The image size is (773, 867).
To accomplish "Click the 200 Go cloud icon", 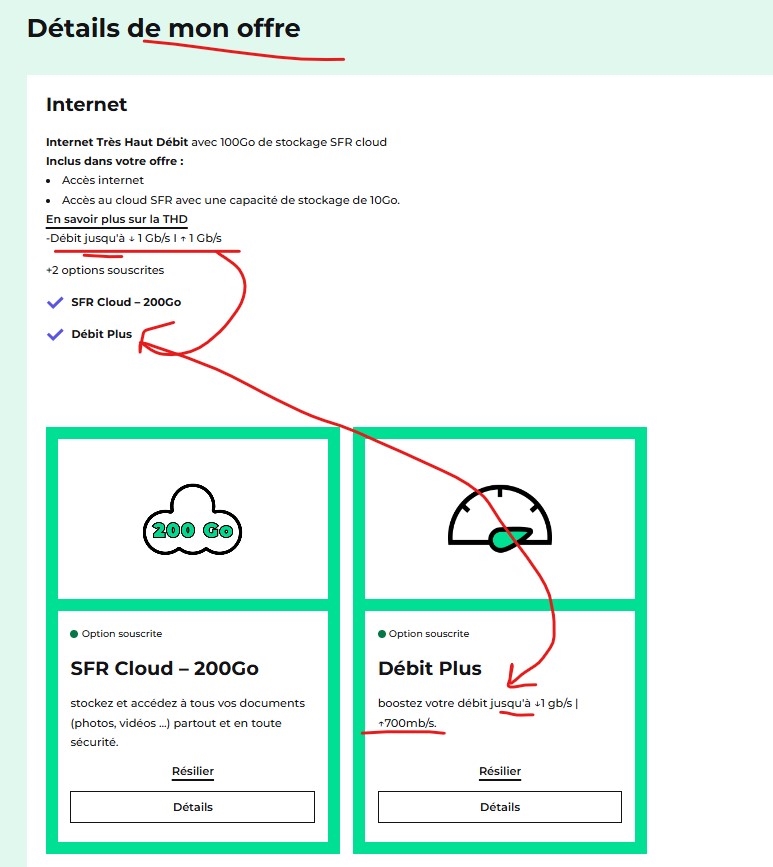I will tap(192, 519).
